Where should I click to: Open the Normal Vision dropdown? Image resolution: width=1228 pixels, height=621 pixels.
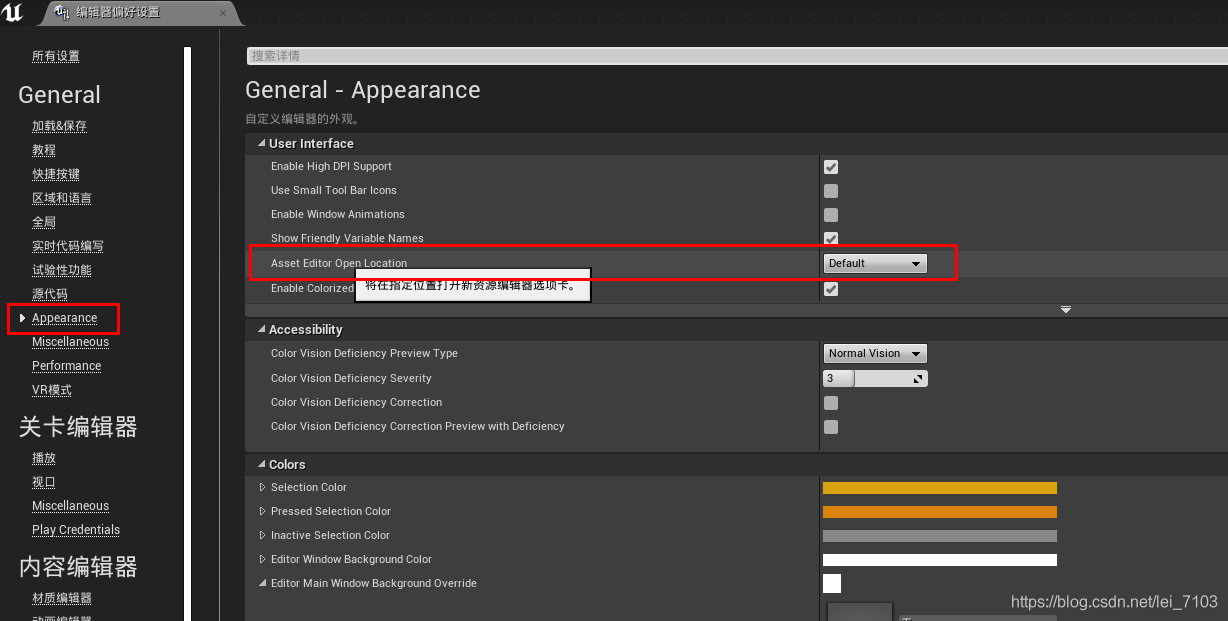[875, 353]
